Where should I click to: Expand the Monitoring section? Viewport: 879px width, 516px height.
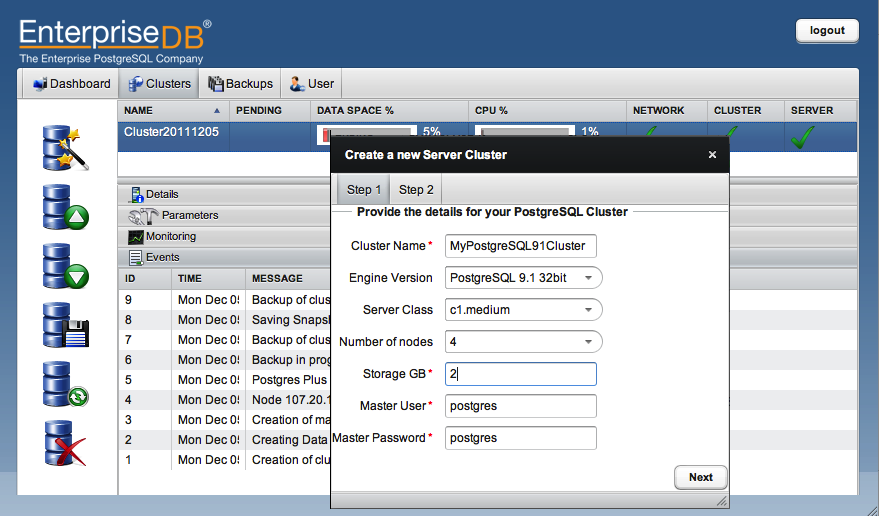tap(170, 237)
